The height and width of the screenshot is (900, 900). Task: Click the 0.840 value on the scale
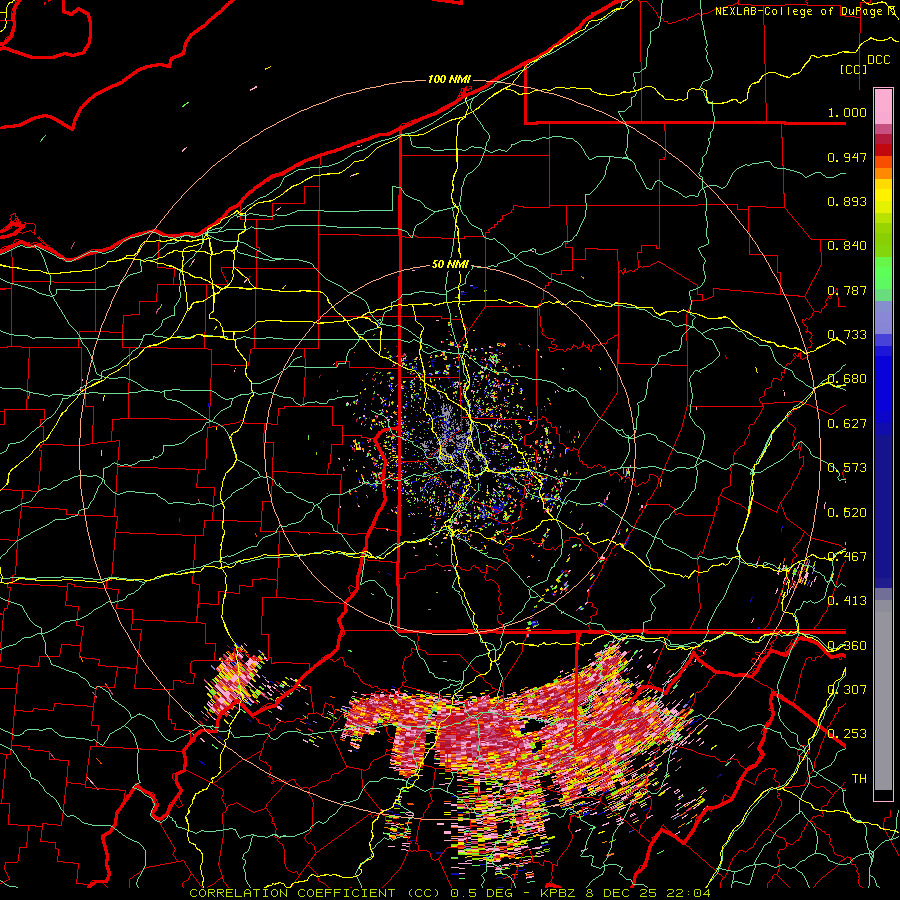847,246
